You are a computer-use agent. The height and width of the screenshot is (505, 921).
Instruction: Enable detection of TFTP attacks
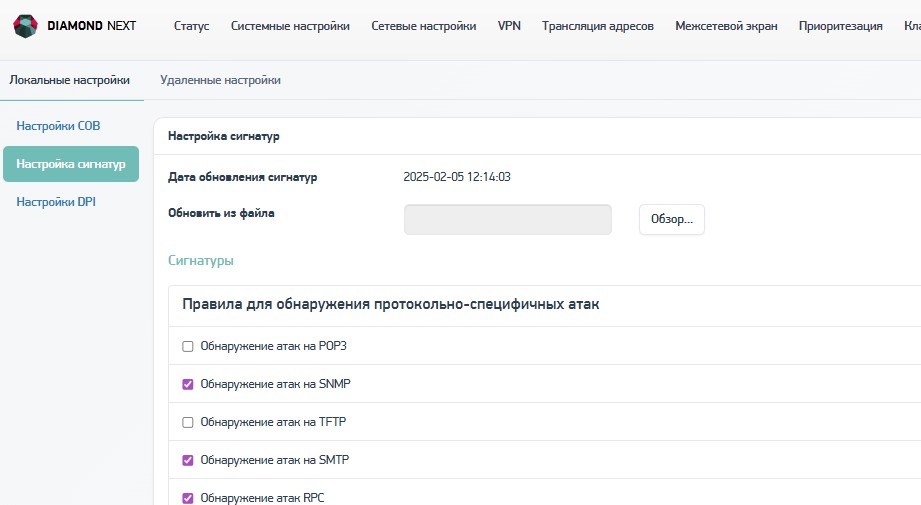pyautogui.click(x=187, y=422)
